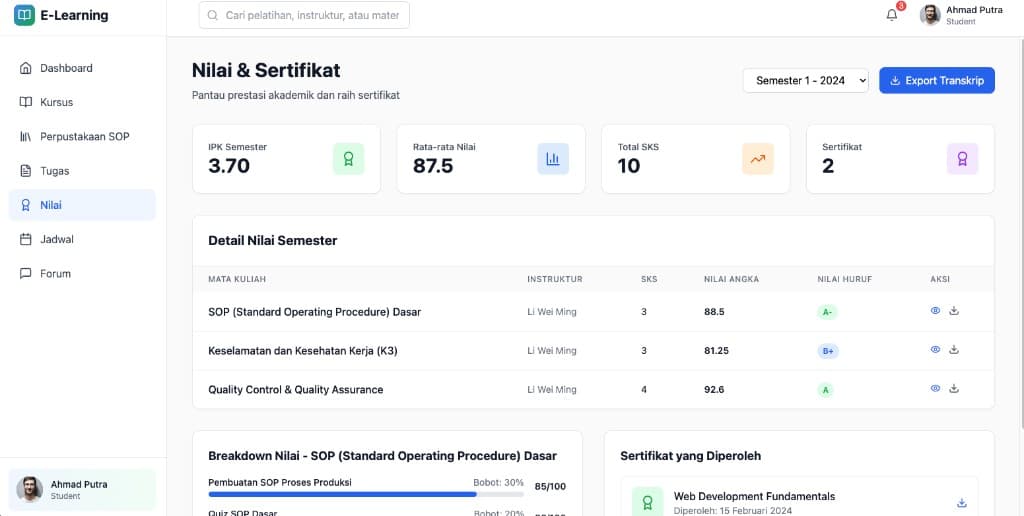Open Perpustakaan SOP from sidebar
Image resolution: width=1024 pixels, height=516 pixels.
click(84, 136)
